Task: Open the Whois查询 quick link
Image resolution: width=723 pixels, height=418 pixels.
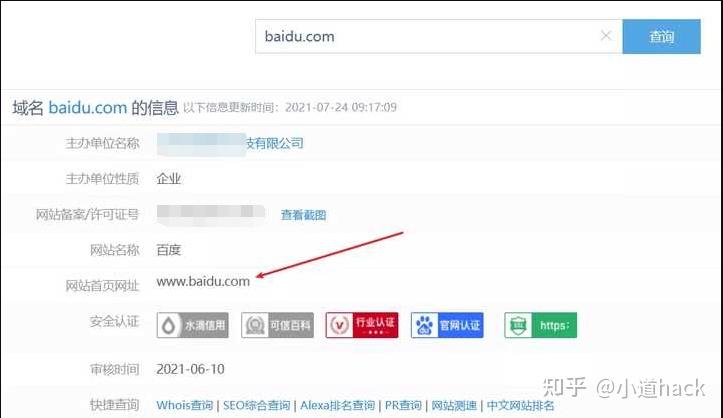Action: (184, 406)
